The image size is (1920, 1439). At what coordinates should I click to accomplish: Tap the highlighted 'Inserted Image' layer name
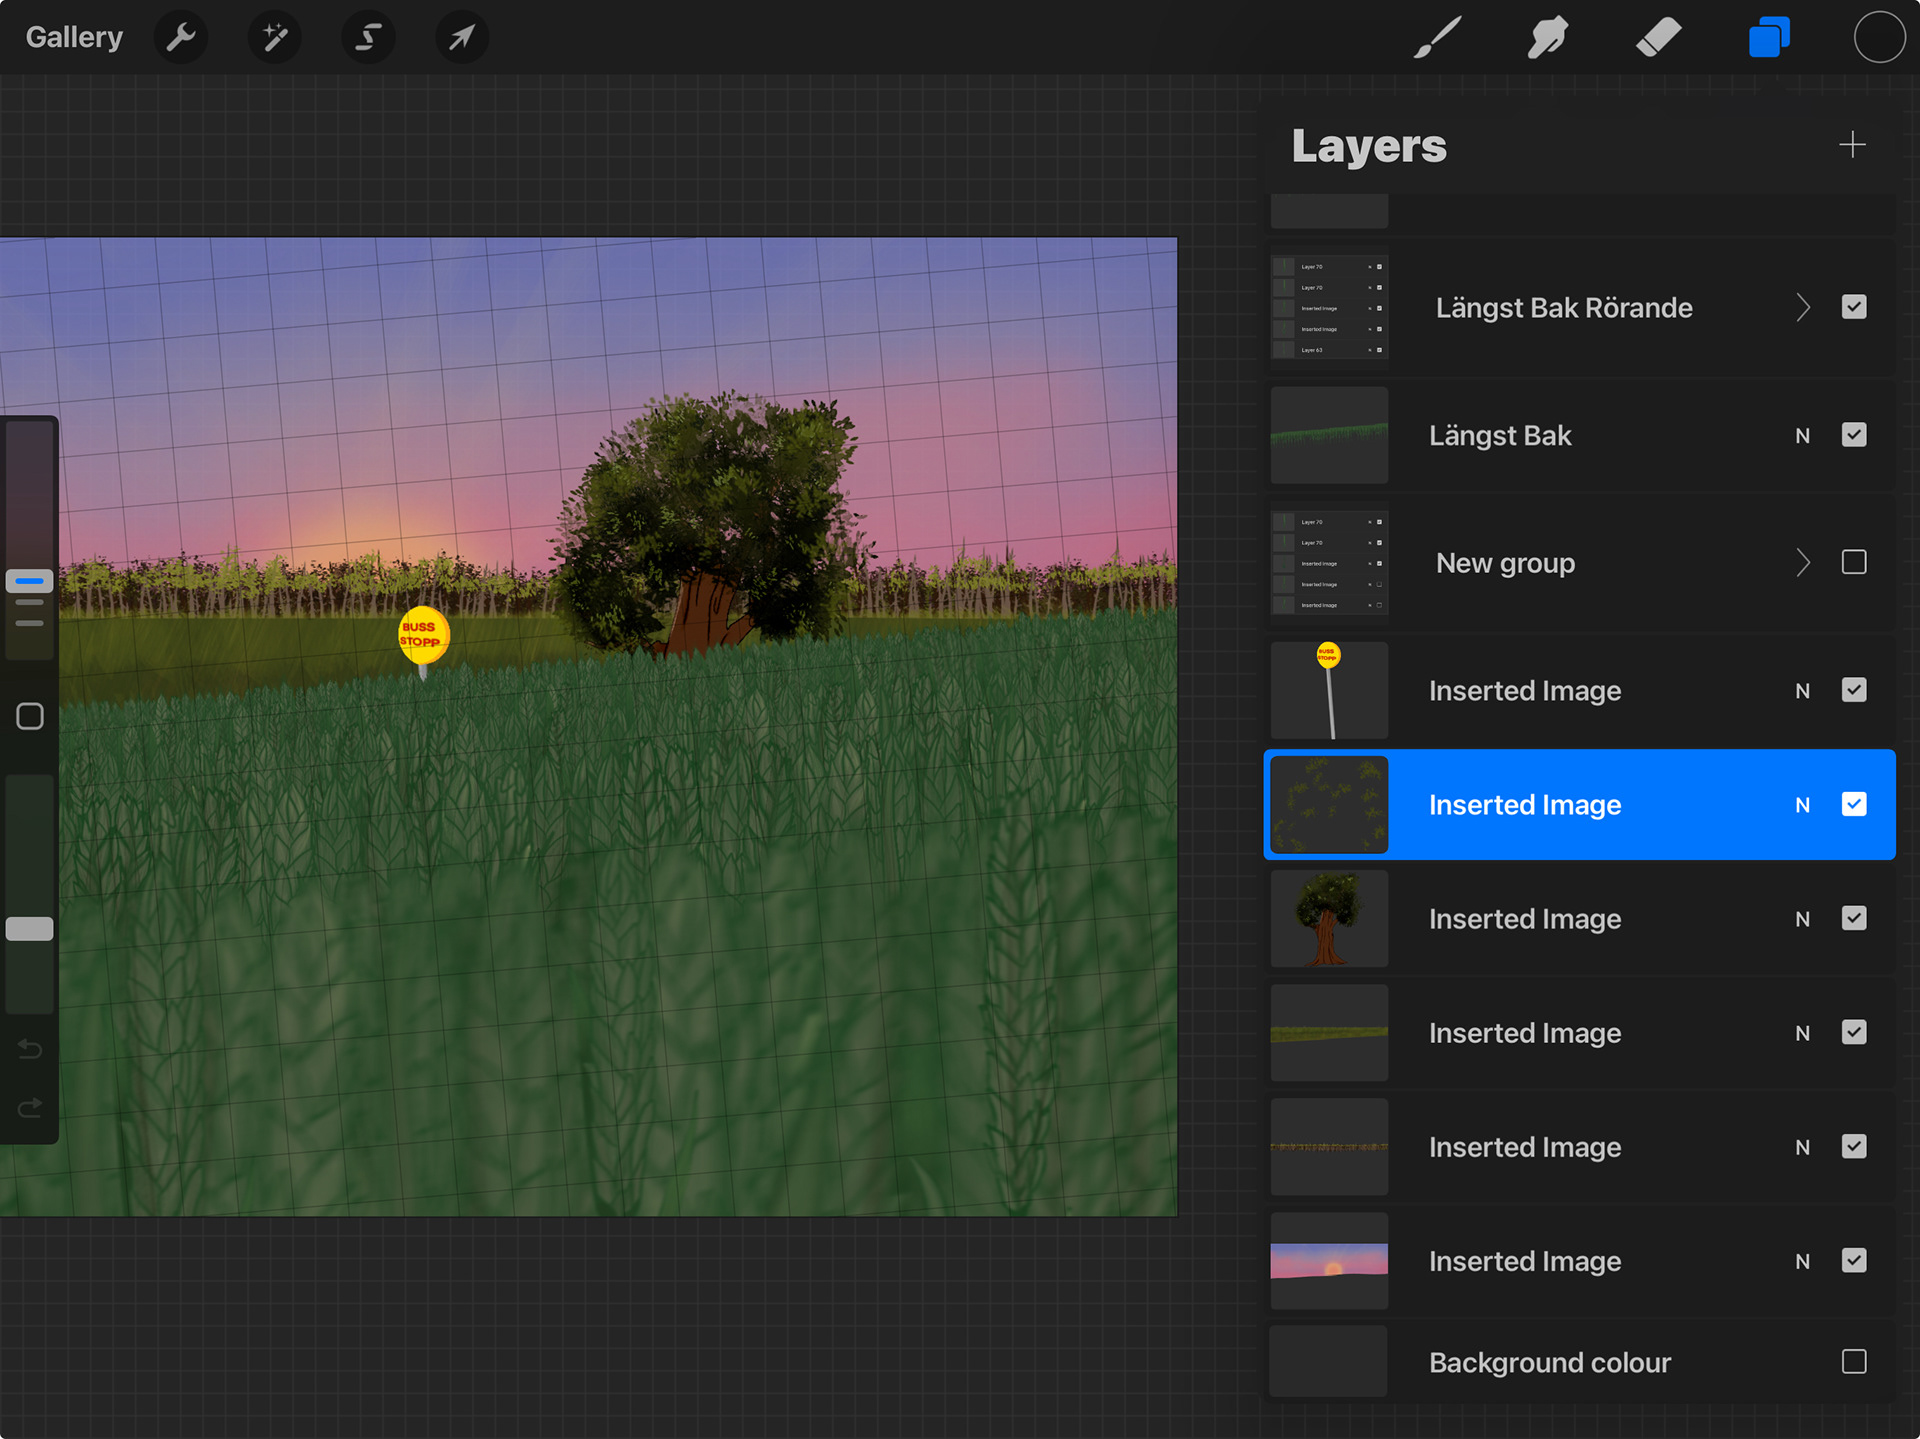[x=1525, y=805]
